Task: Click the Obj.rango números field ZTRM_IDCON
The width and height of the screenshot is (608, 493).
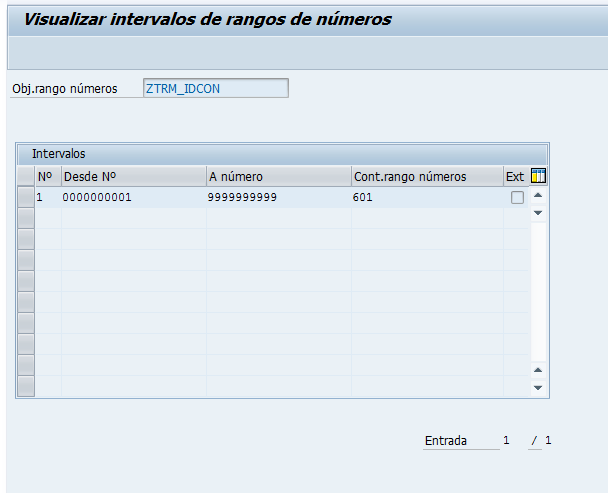Action: [x=215, y=88]
